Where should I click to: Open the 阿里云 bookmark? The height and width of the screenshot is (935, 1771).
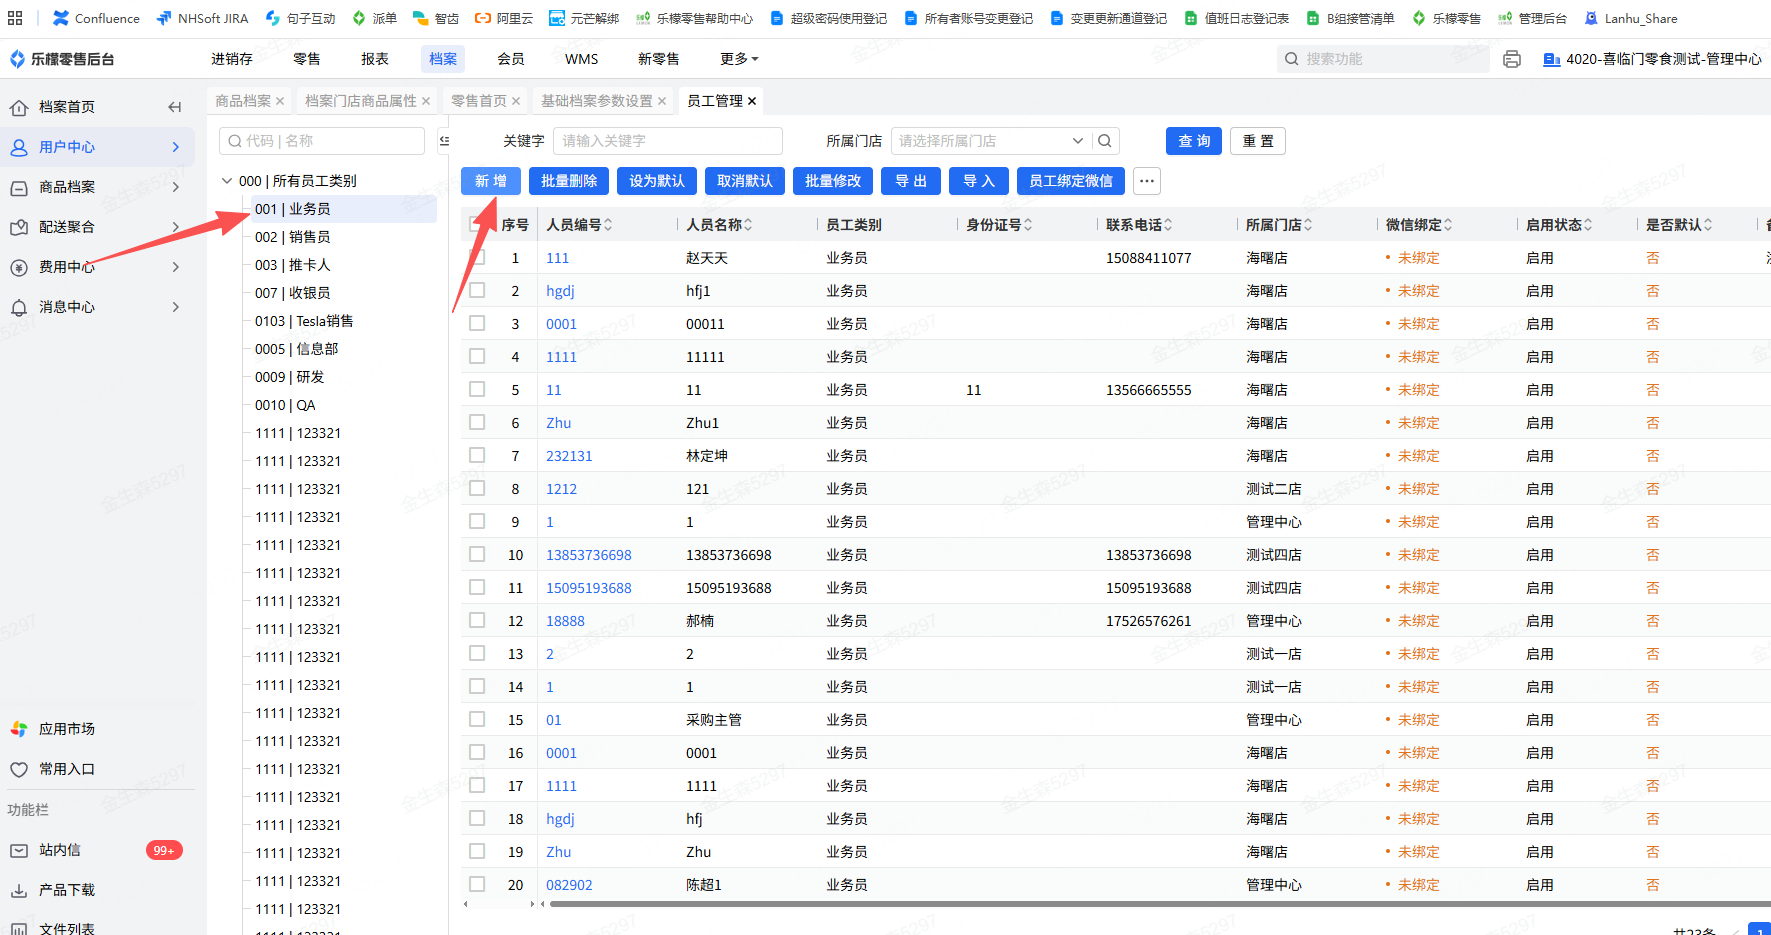[x=504, y=18]
